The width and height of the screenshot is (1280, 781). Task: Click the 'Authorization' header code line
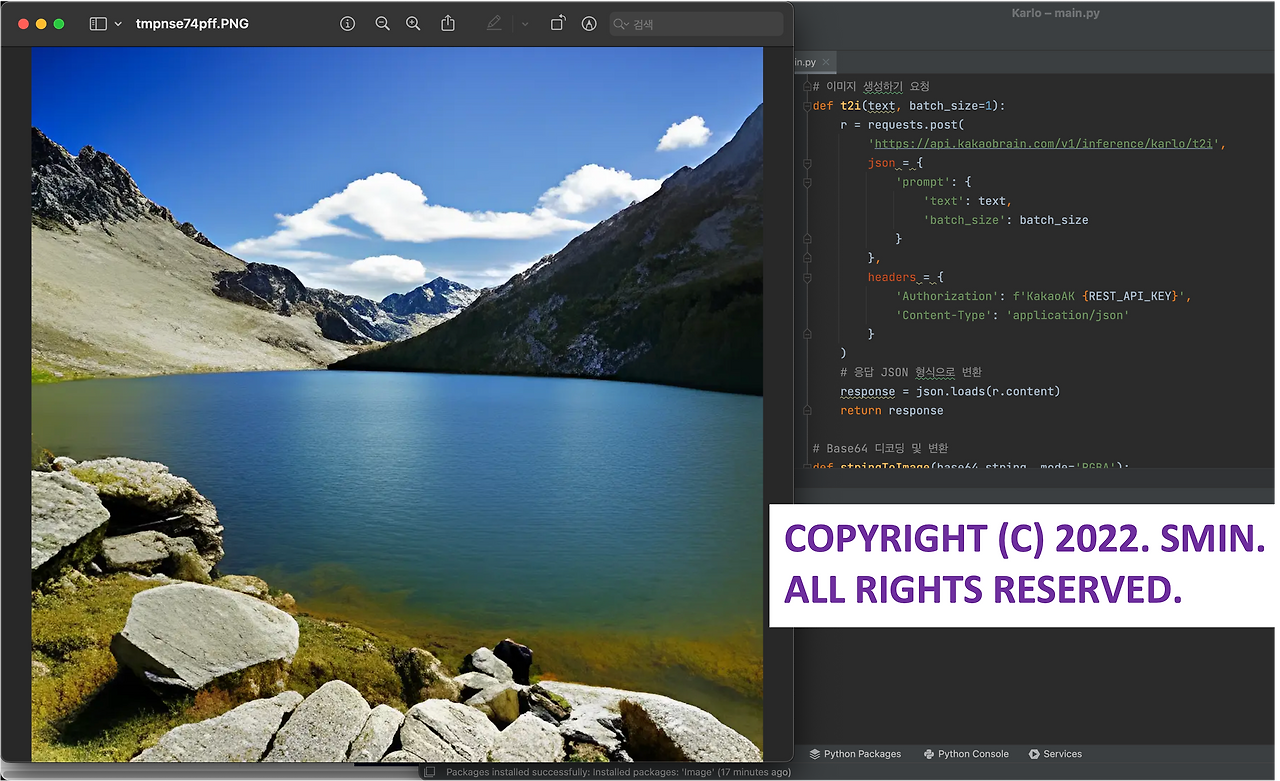pos(1043,296)
